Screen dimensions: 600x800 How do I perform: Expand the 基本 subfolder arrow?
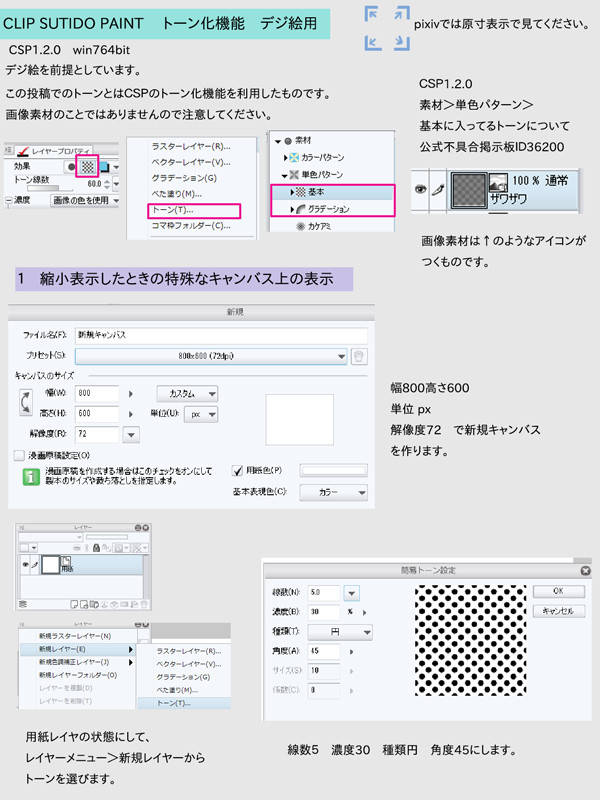coord(292,192)
